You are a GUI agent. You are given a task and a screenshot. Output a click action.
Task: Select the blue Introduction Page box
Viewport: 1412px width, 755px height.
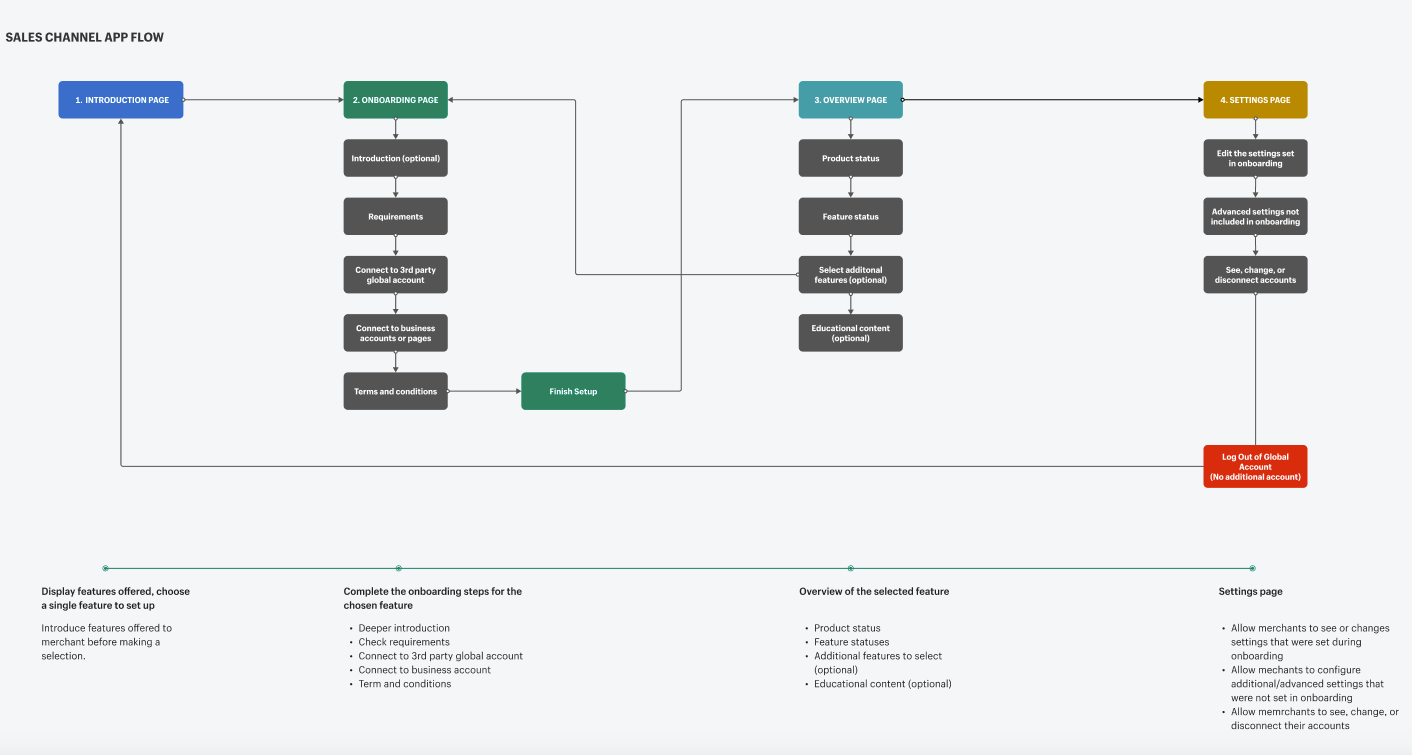121,100
